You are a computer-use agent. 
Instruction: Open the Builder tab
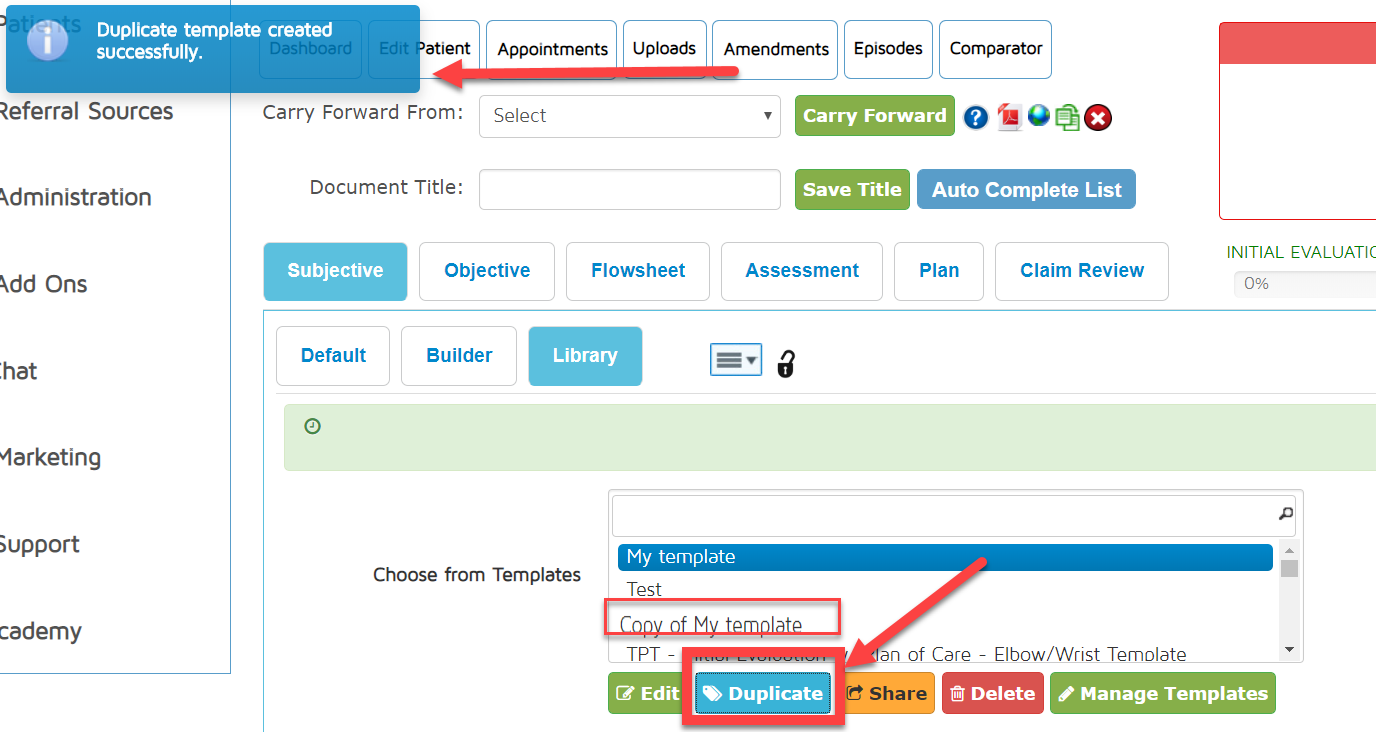click(x=459, y=356)
